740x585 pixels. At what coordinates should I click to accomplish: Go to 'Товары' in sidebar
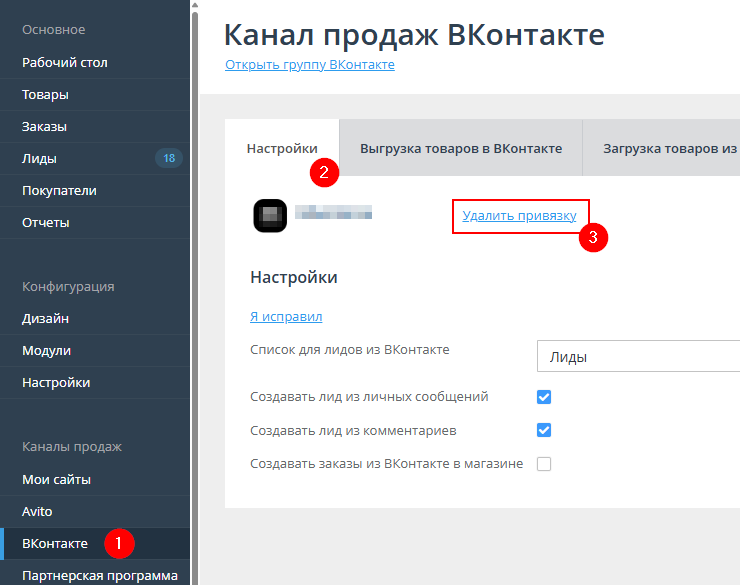[45, 94]
